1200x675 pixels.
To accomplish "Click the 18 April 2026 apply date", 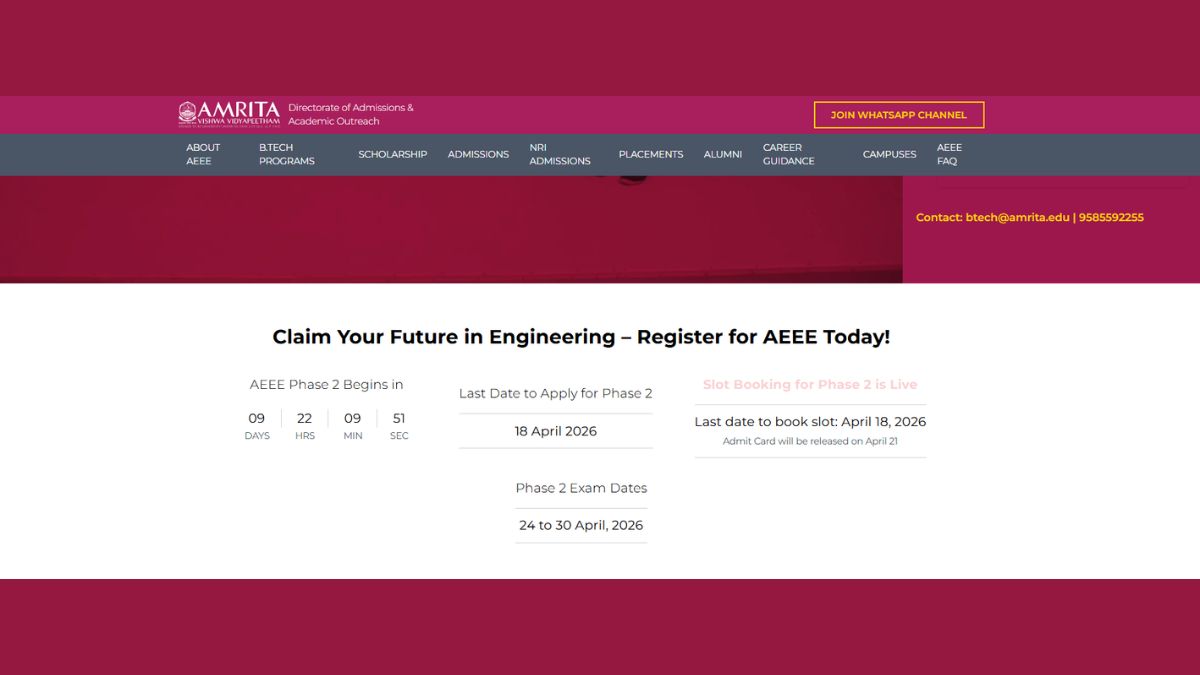I will pyautogui.click(x=556, y=431).
